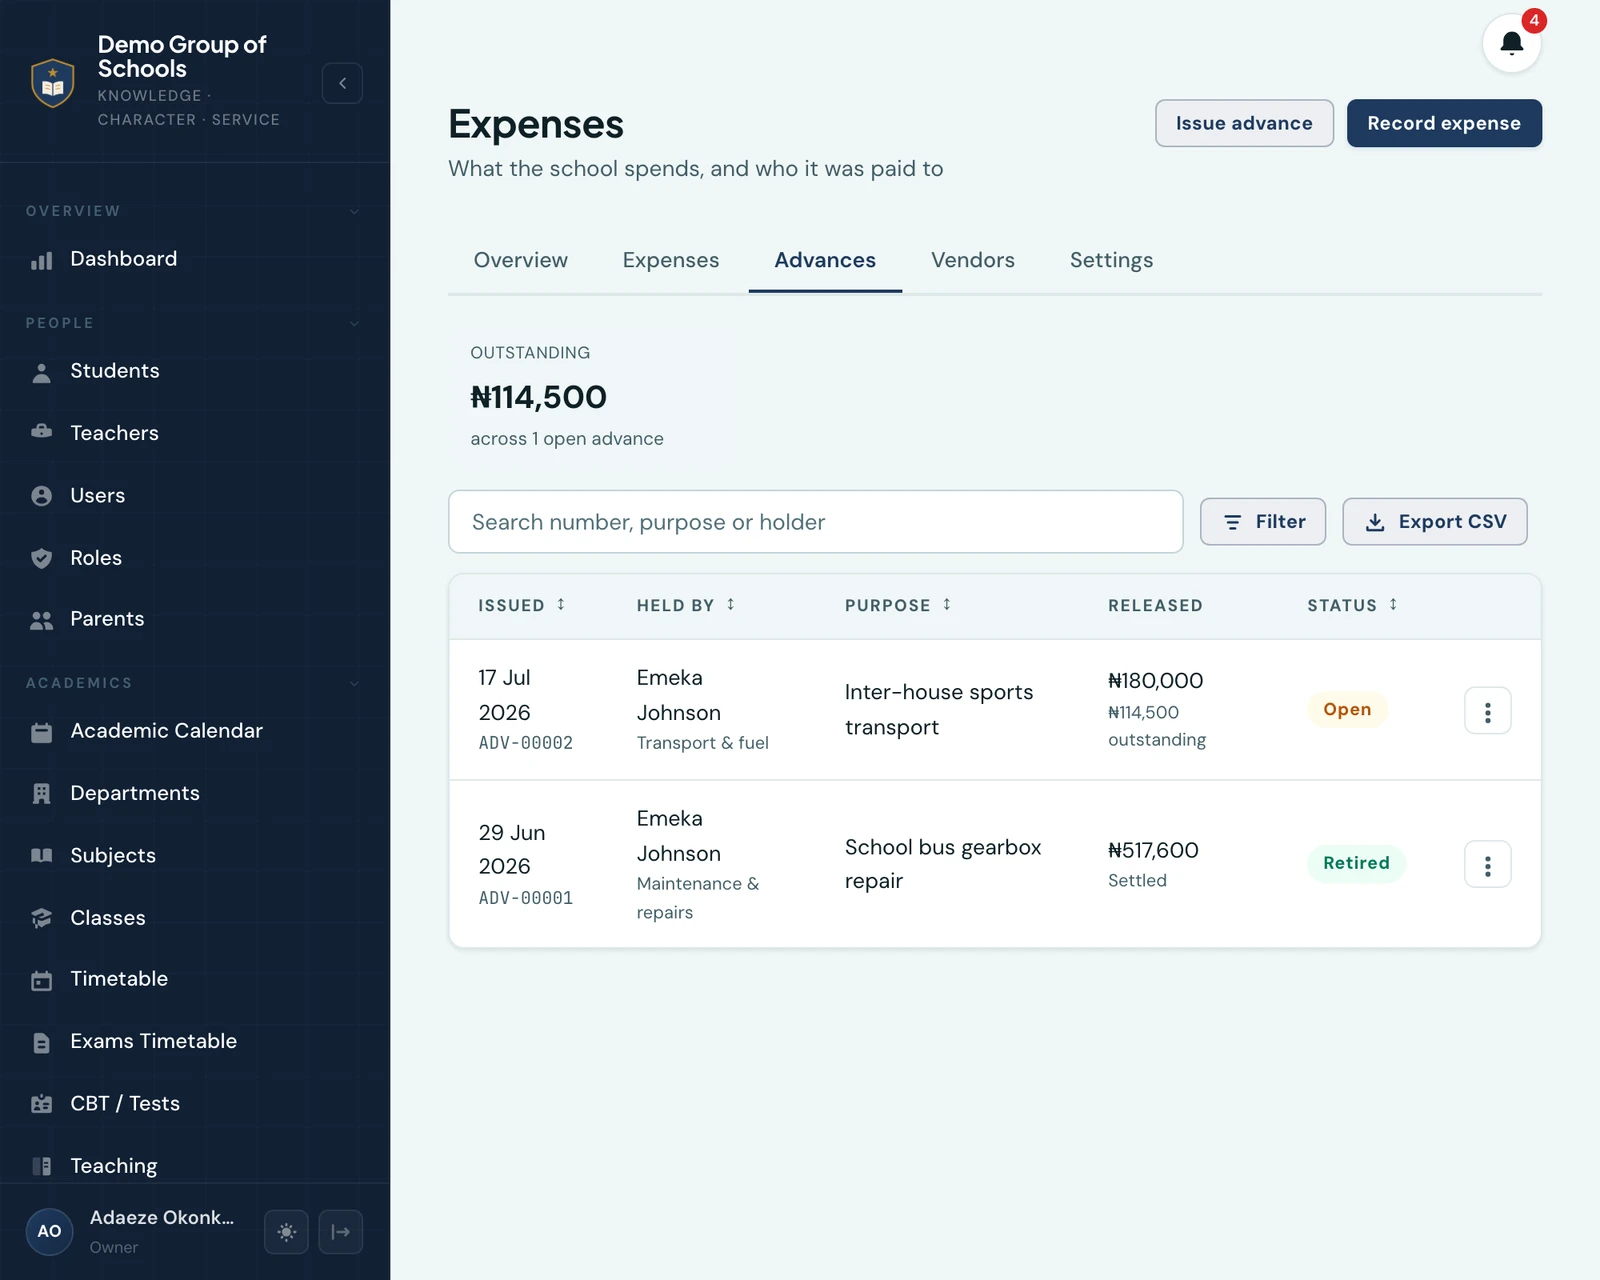Screen dimensions: 1600x1280
Task: Open CBT / Tests
Action: tap(195, 1104)
